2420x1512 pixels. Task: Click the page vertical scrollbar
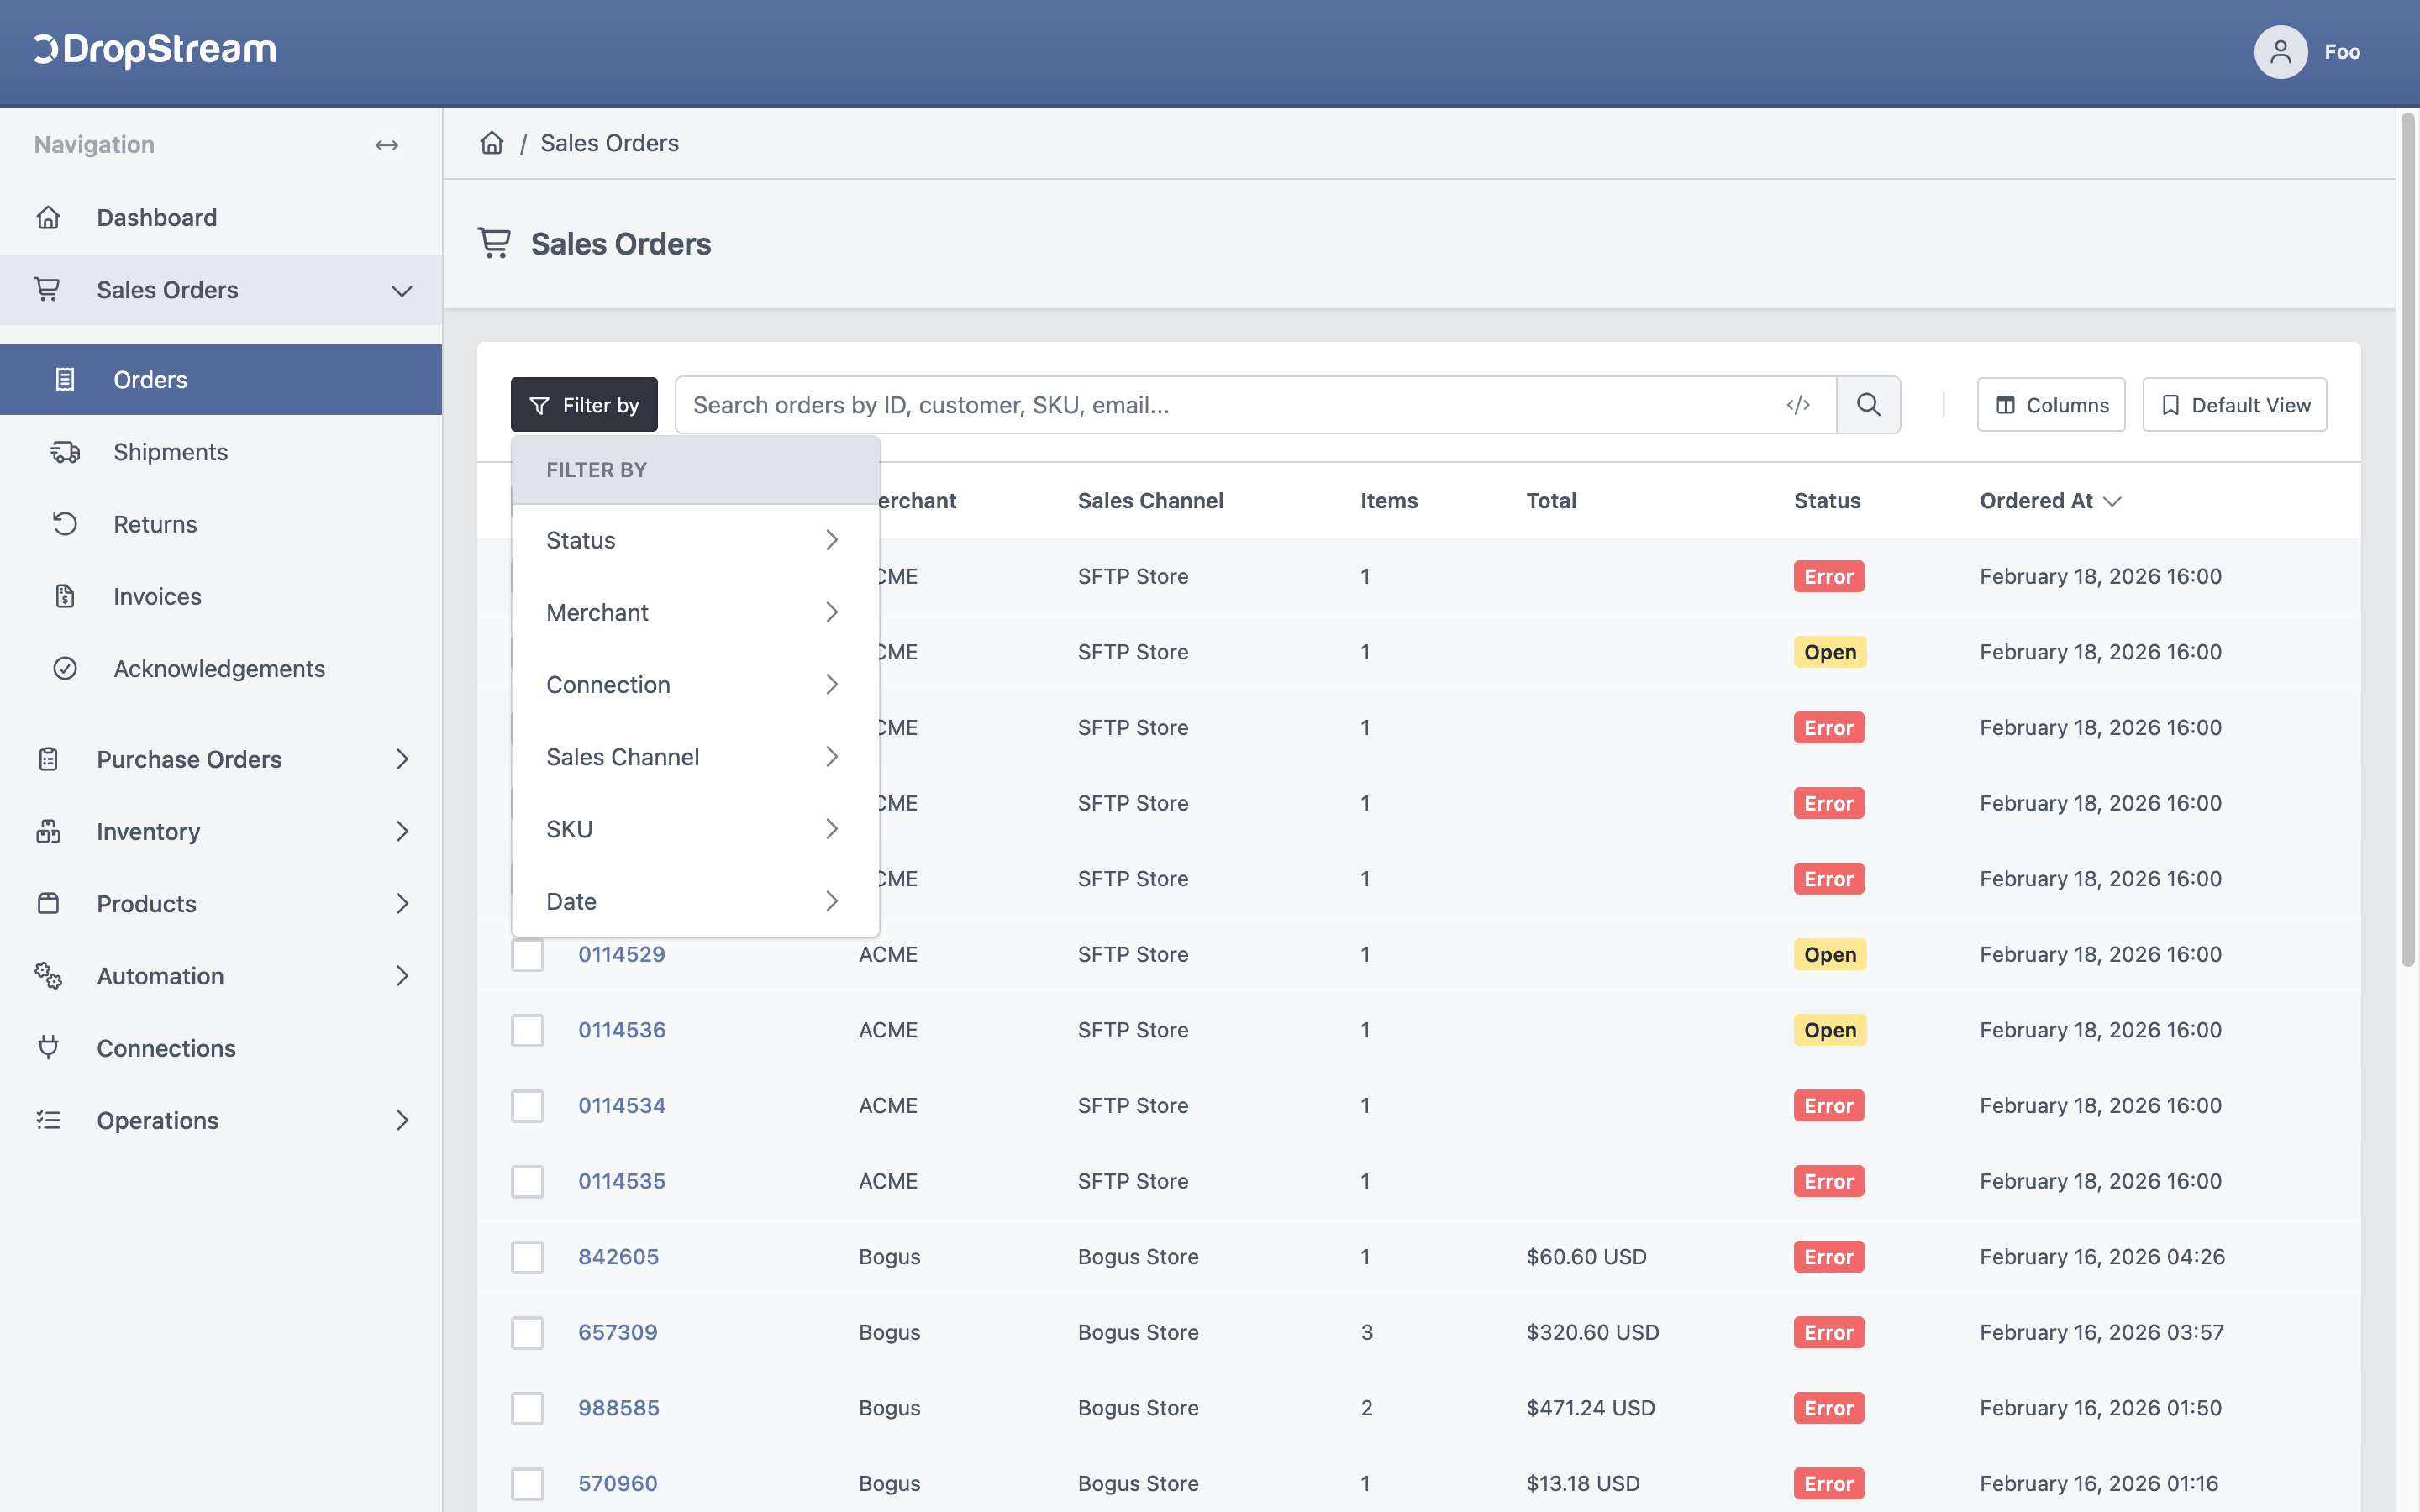click(x=2408, y=540)
